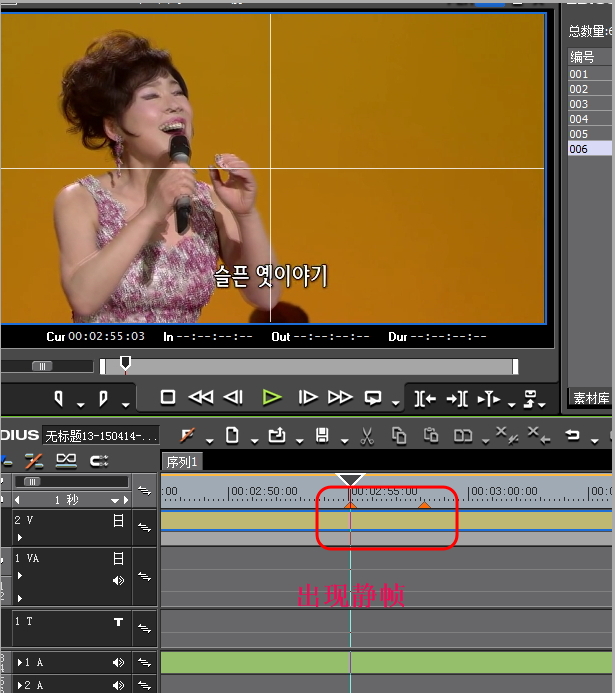Click the second orange marker on the timeline ruler
Screen dimensions: 615x693
point(424,505)
